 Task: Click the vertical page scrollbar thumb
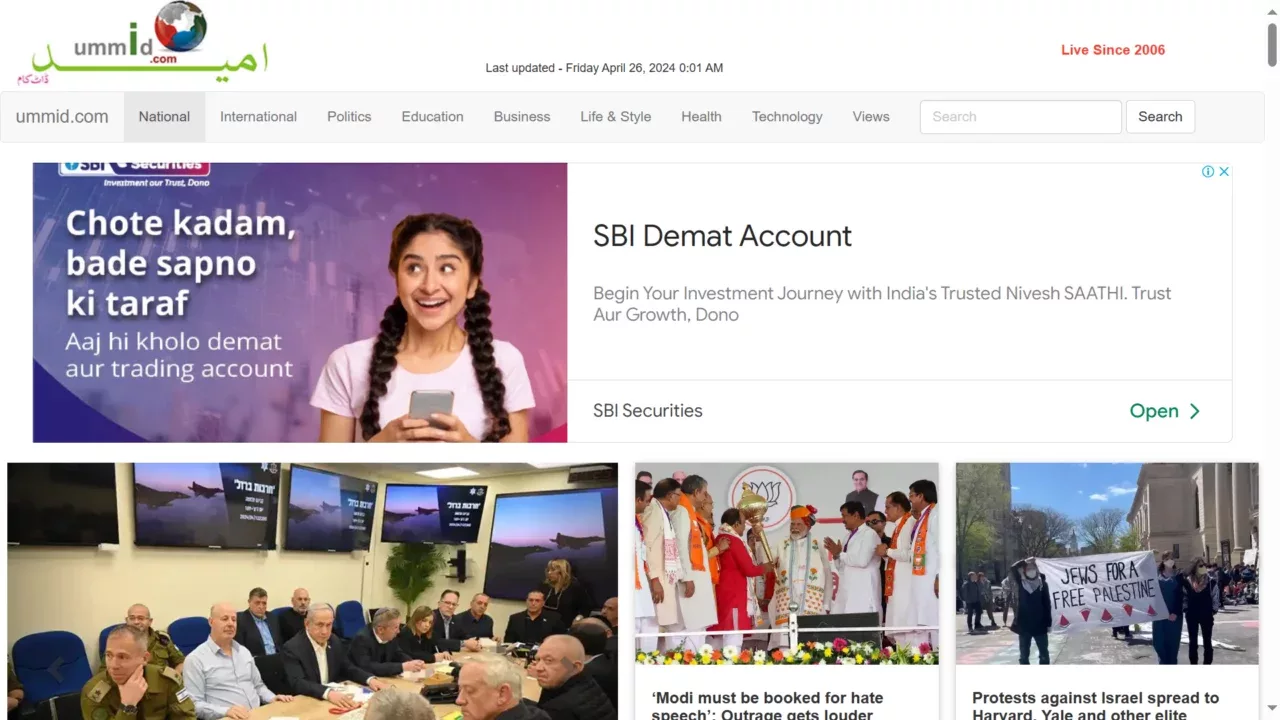click(1272, 43)
